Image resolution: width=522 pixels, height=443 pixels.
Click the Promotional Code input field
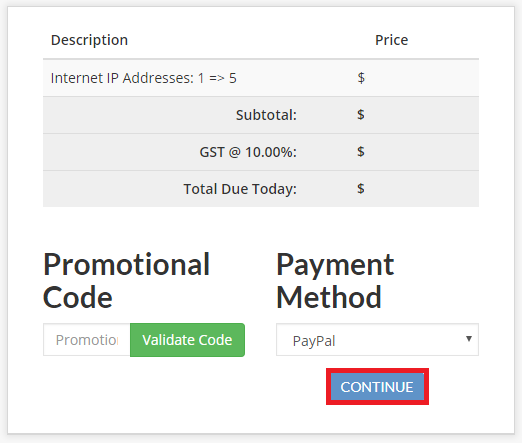(x=87, y=340)
